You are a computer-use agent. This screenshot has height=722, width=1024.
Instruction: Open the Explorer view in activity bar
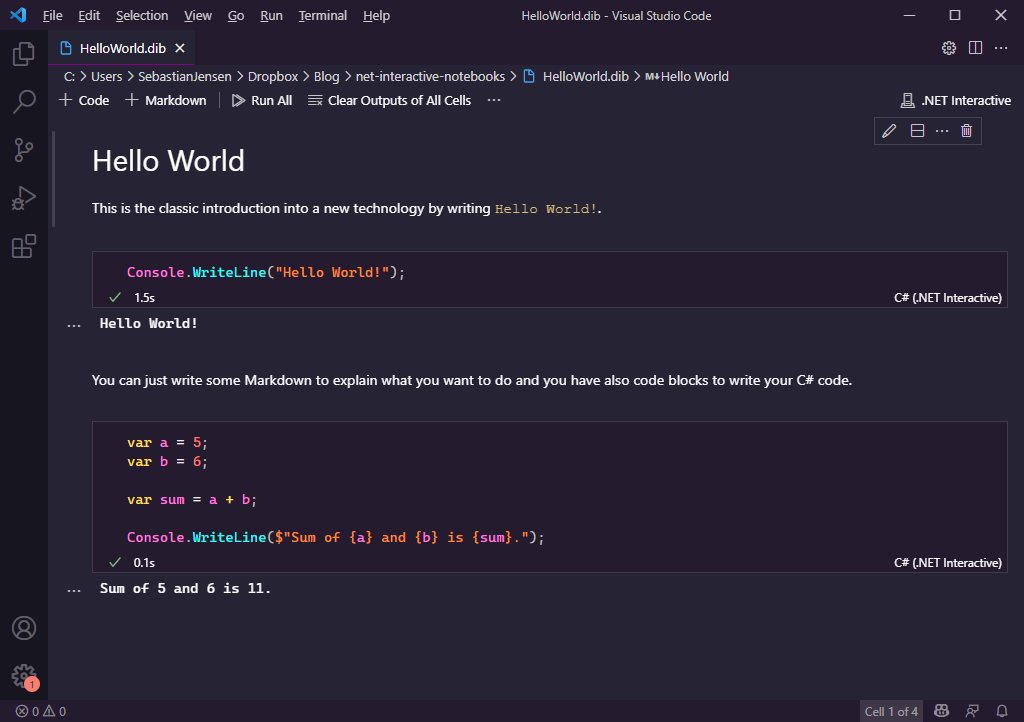(24, 54)
